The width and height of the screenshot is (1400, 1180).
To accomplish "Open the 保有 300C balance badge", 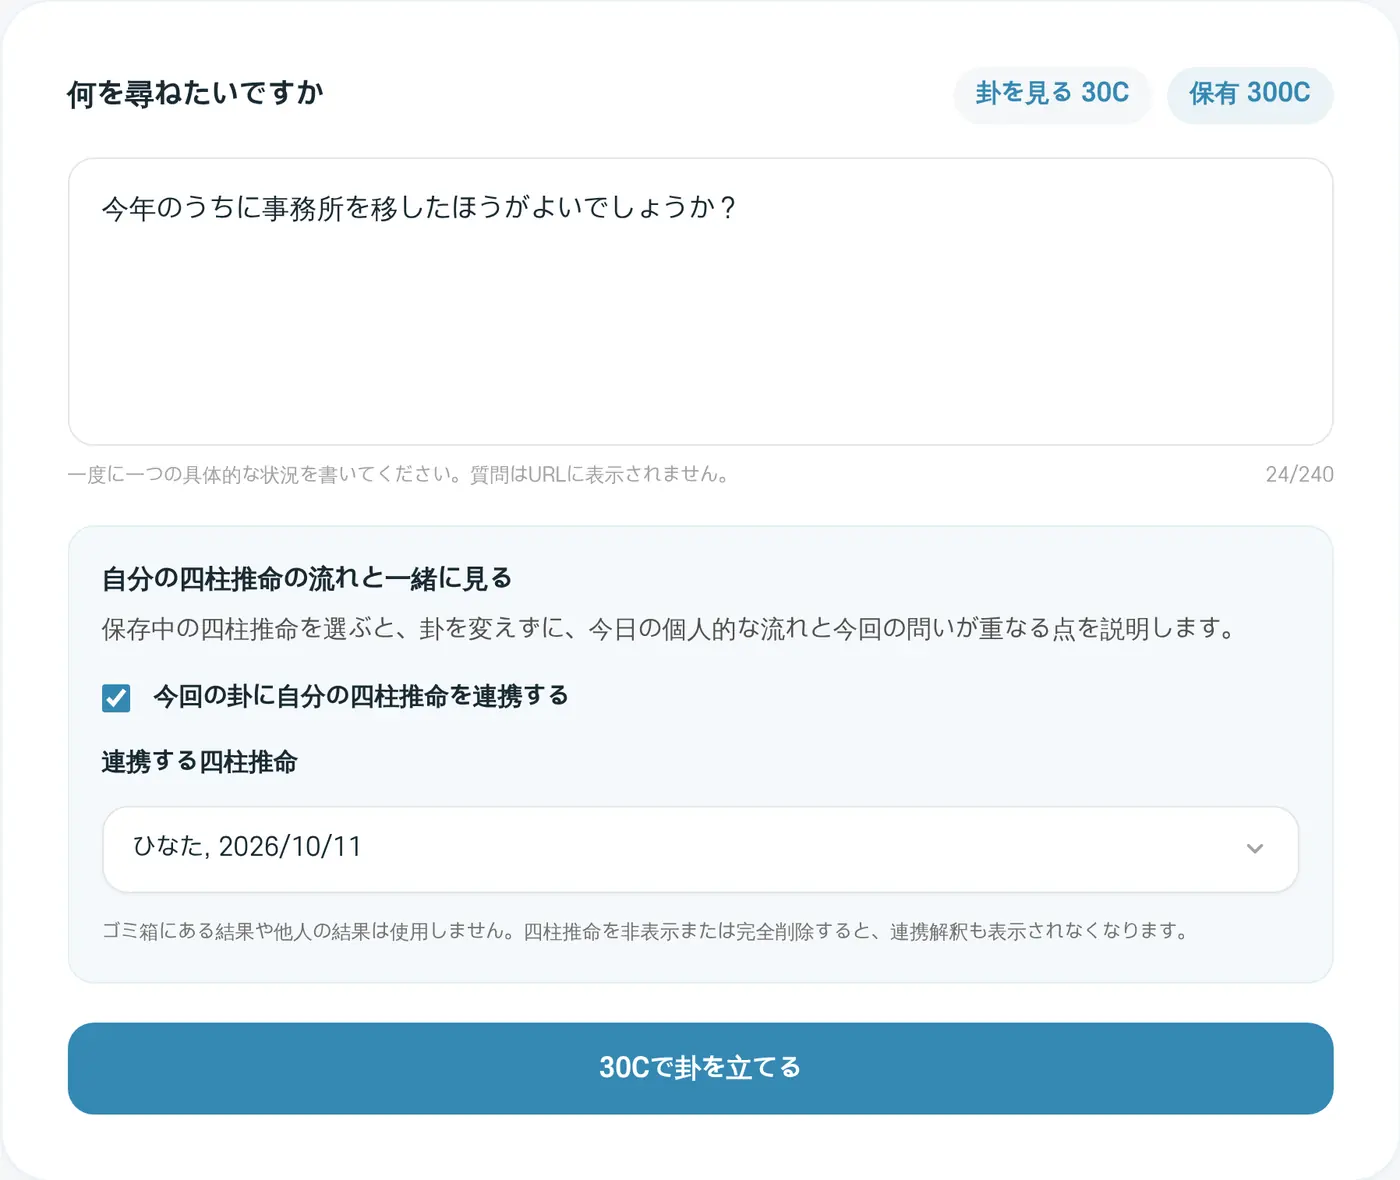I will tap(1250, 94).
